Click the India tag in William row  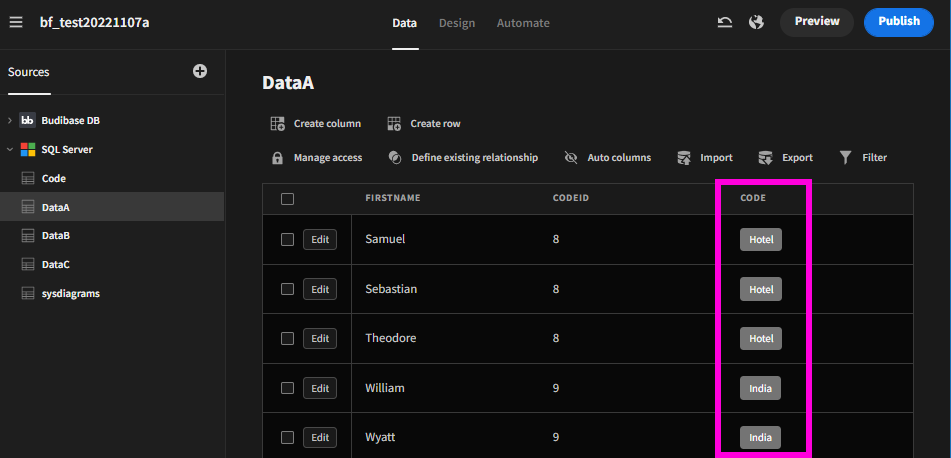click(760, 388)
